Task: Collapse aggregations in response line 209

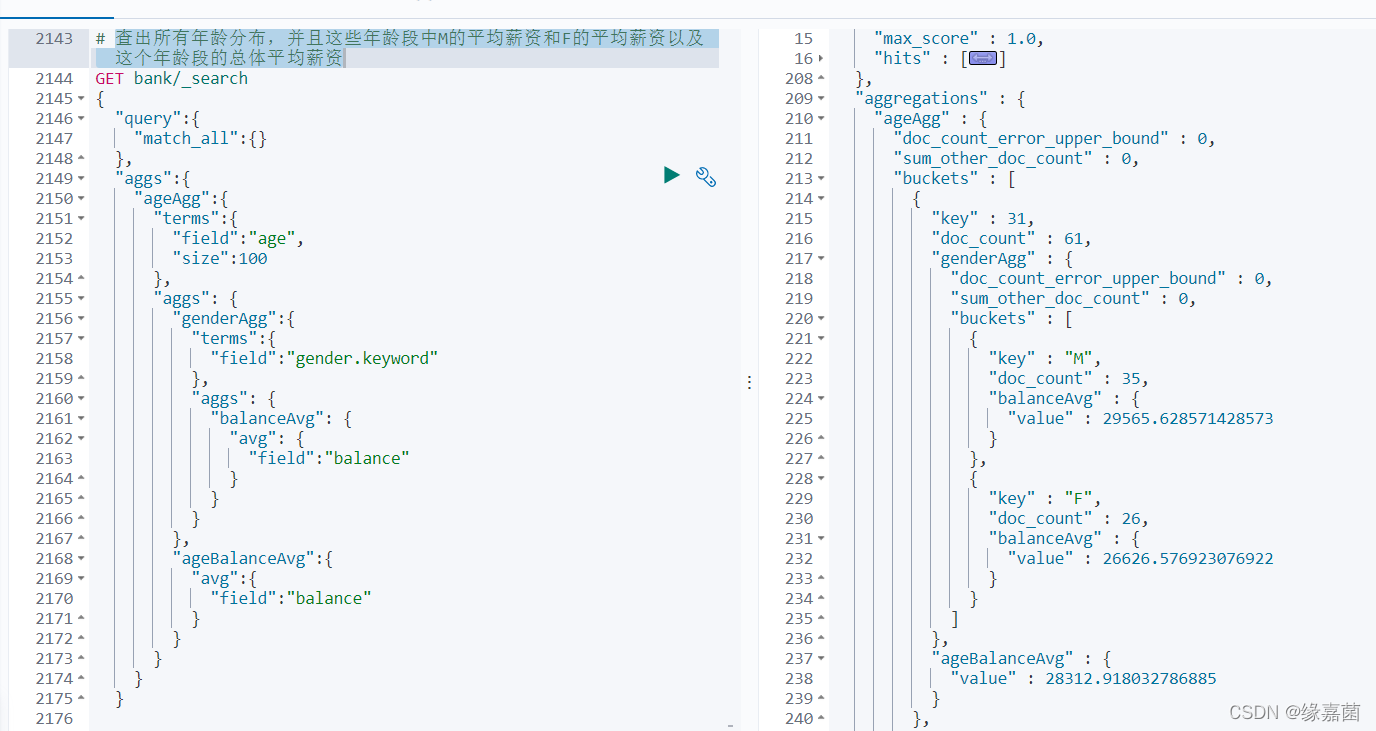Action: (x=821, y=99)
